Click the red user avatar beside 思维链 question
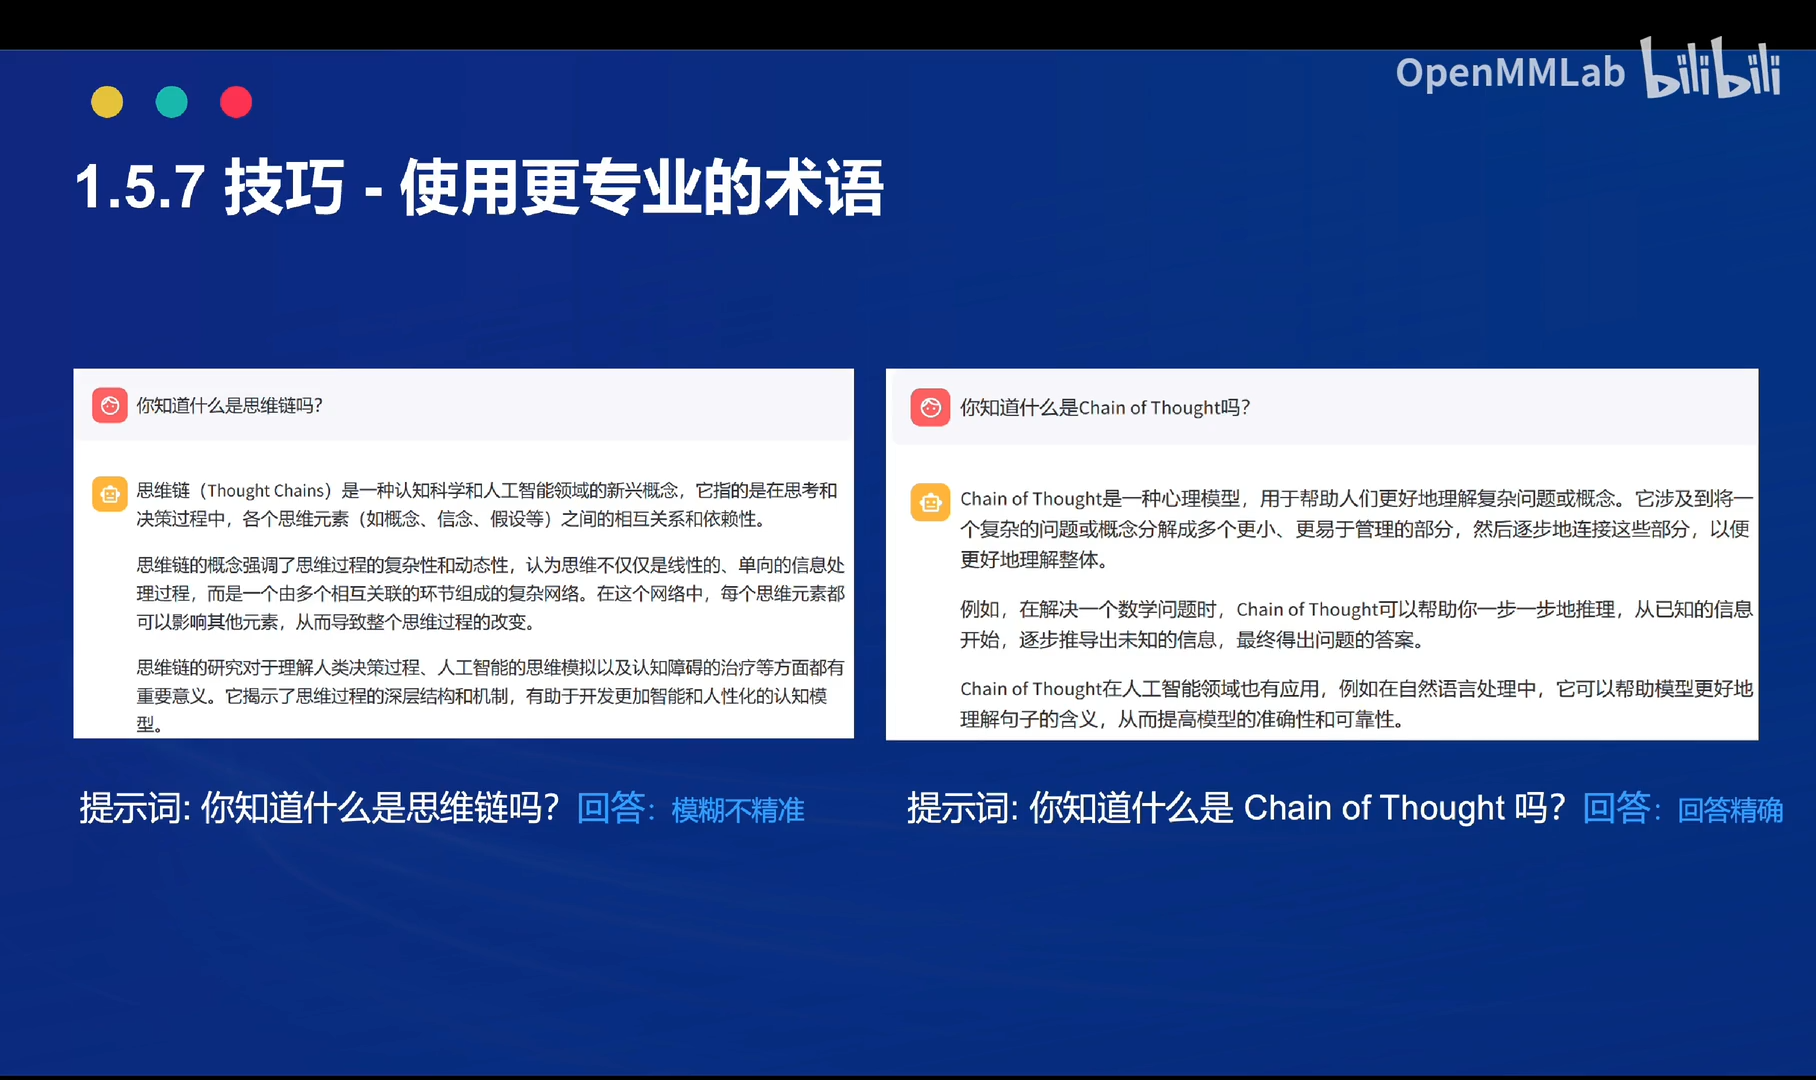This screenshot has height=1080, width=1816. point(108,406)
